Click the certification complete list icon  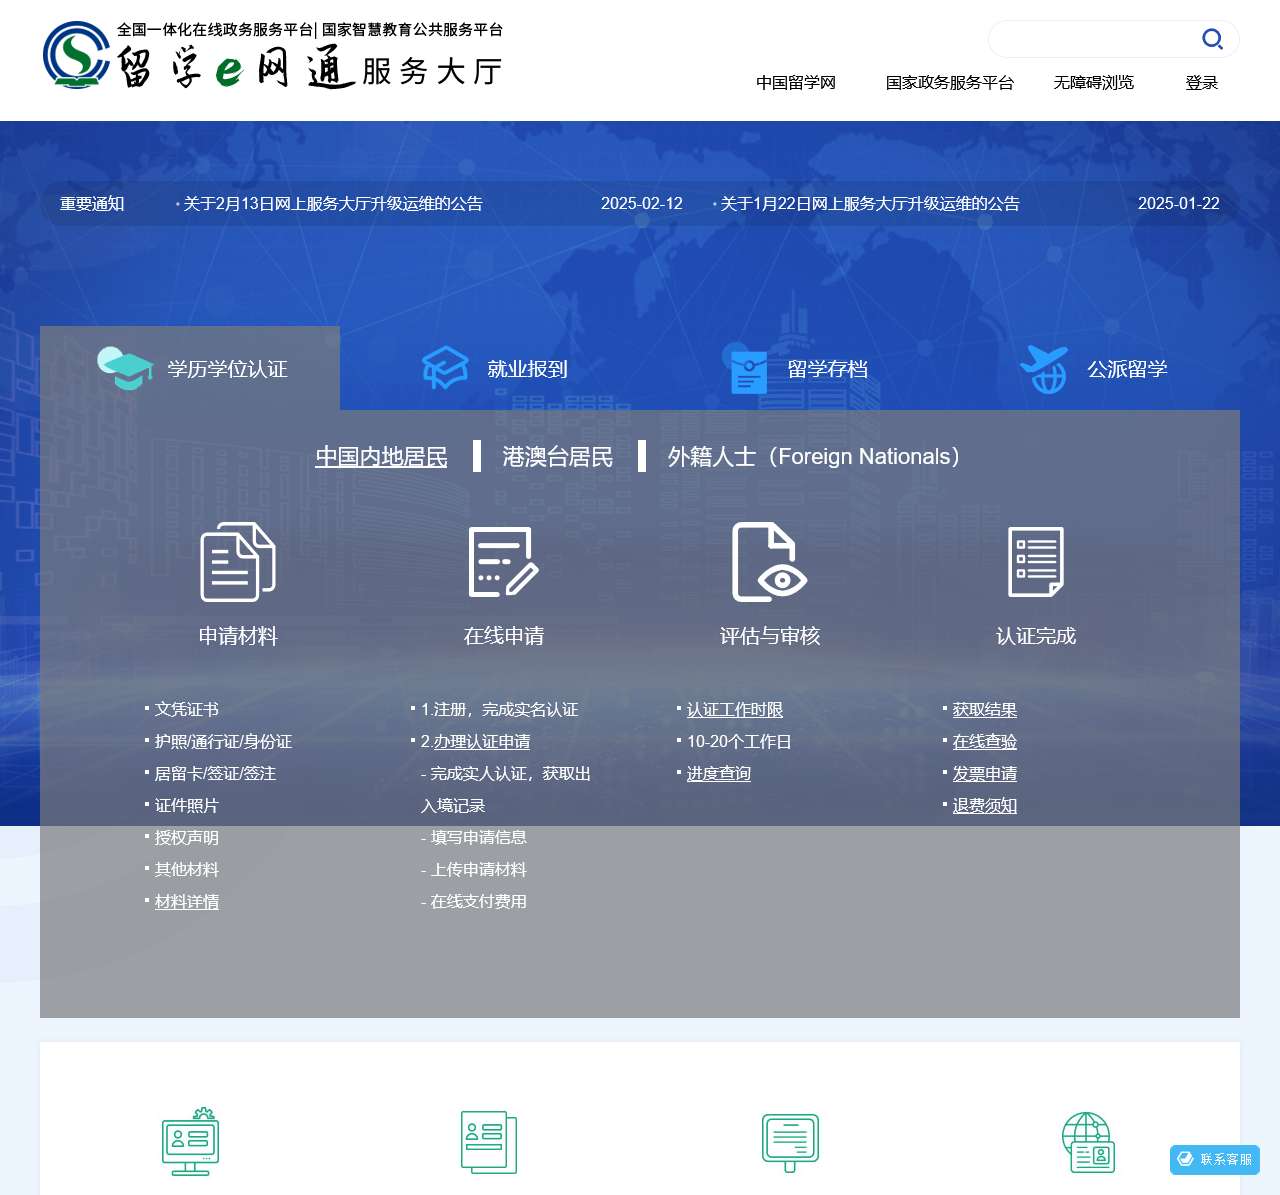(x=1036, y=562)
